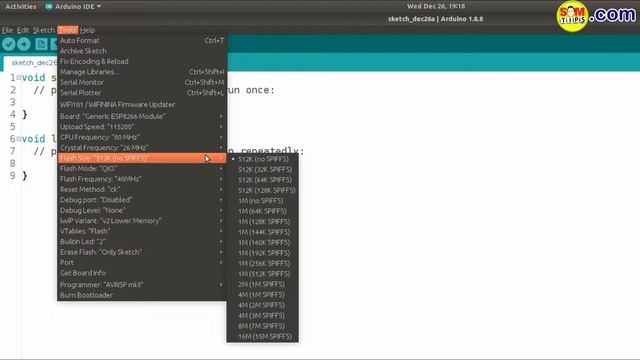Select 16M (15M SPIFFS) flash size

(262, 337)
